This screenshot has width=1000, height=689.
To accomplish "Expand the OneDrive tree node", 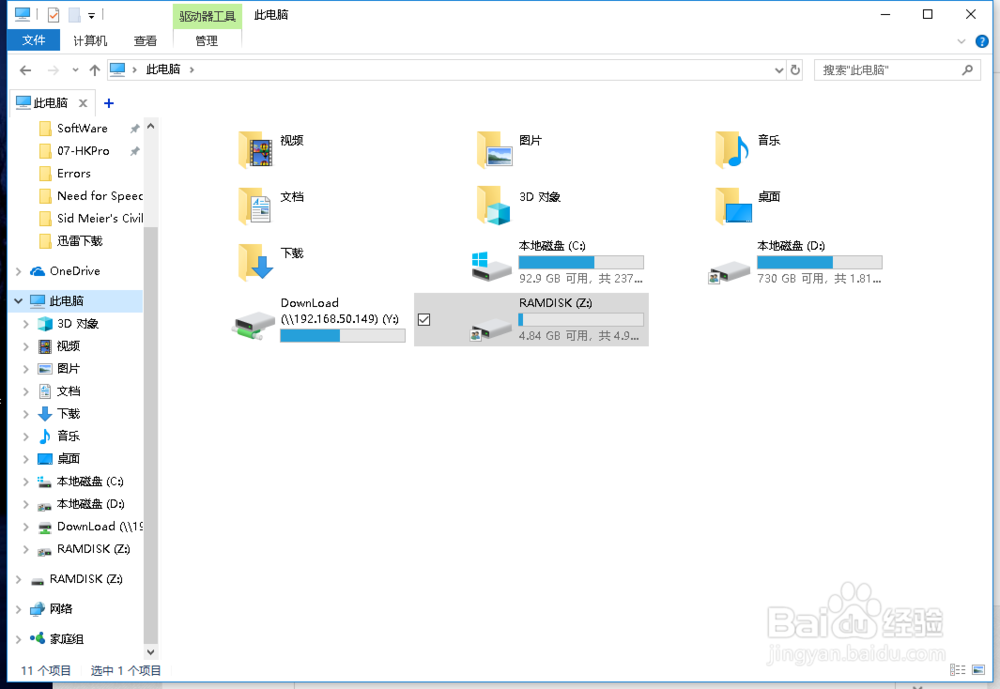I will point(18,271).
